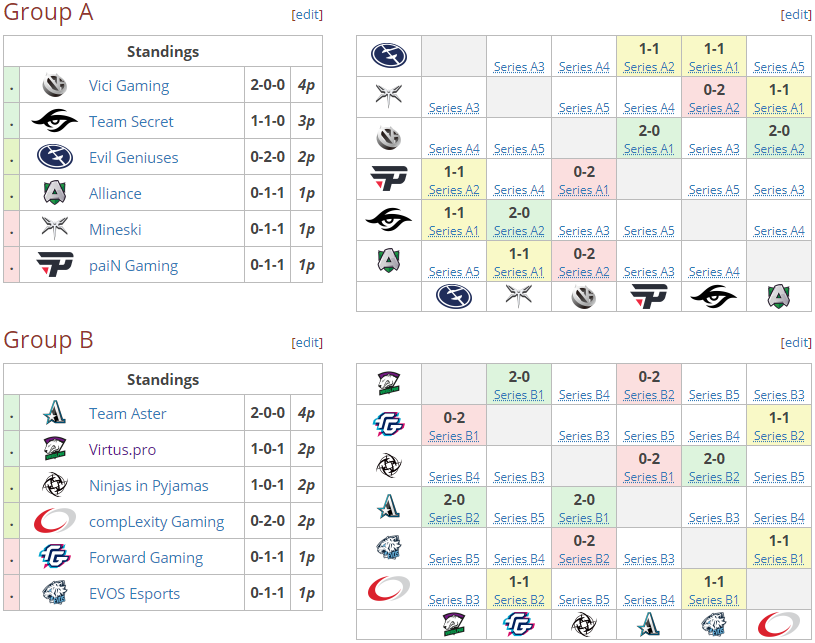
Task: Click the compLexity Gaming logo in Group B standings
Action: (54, 521)
